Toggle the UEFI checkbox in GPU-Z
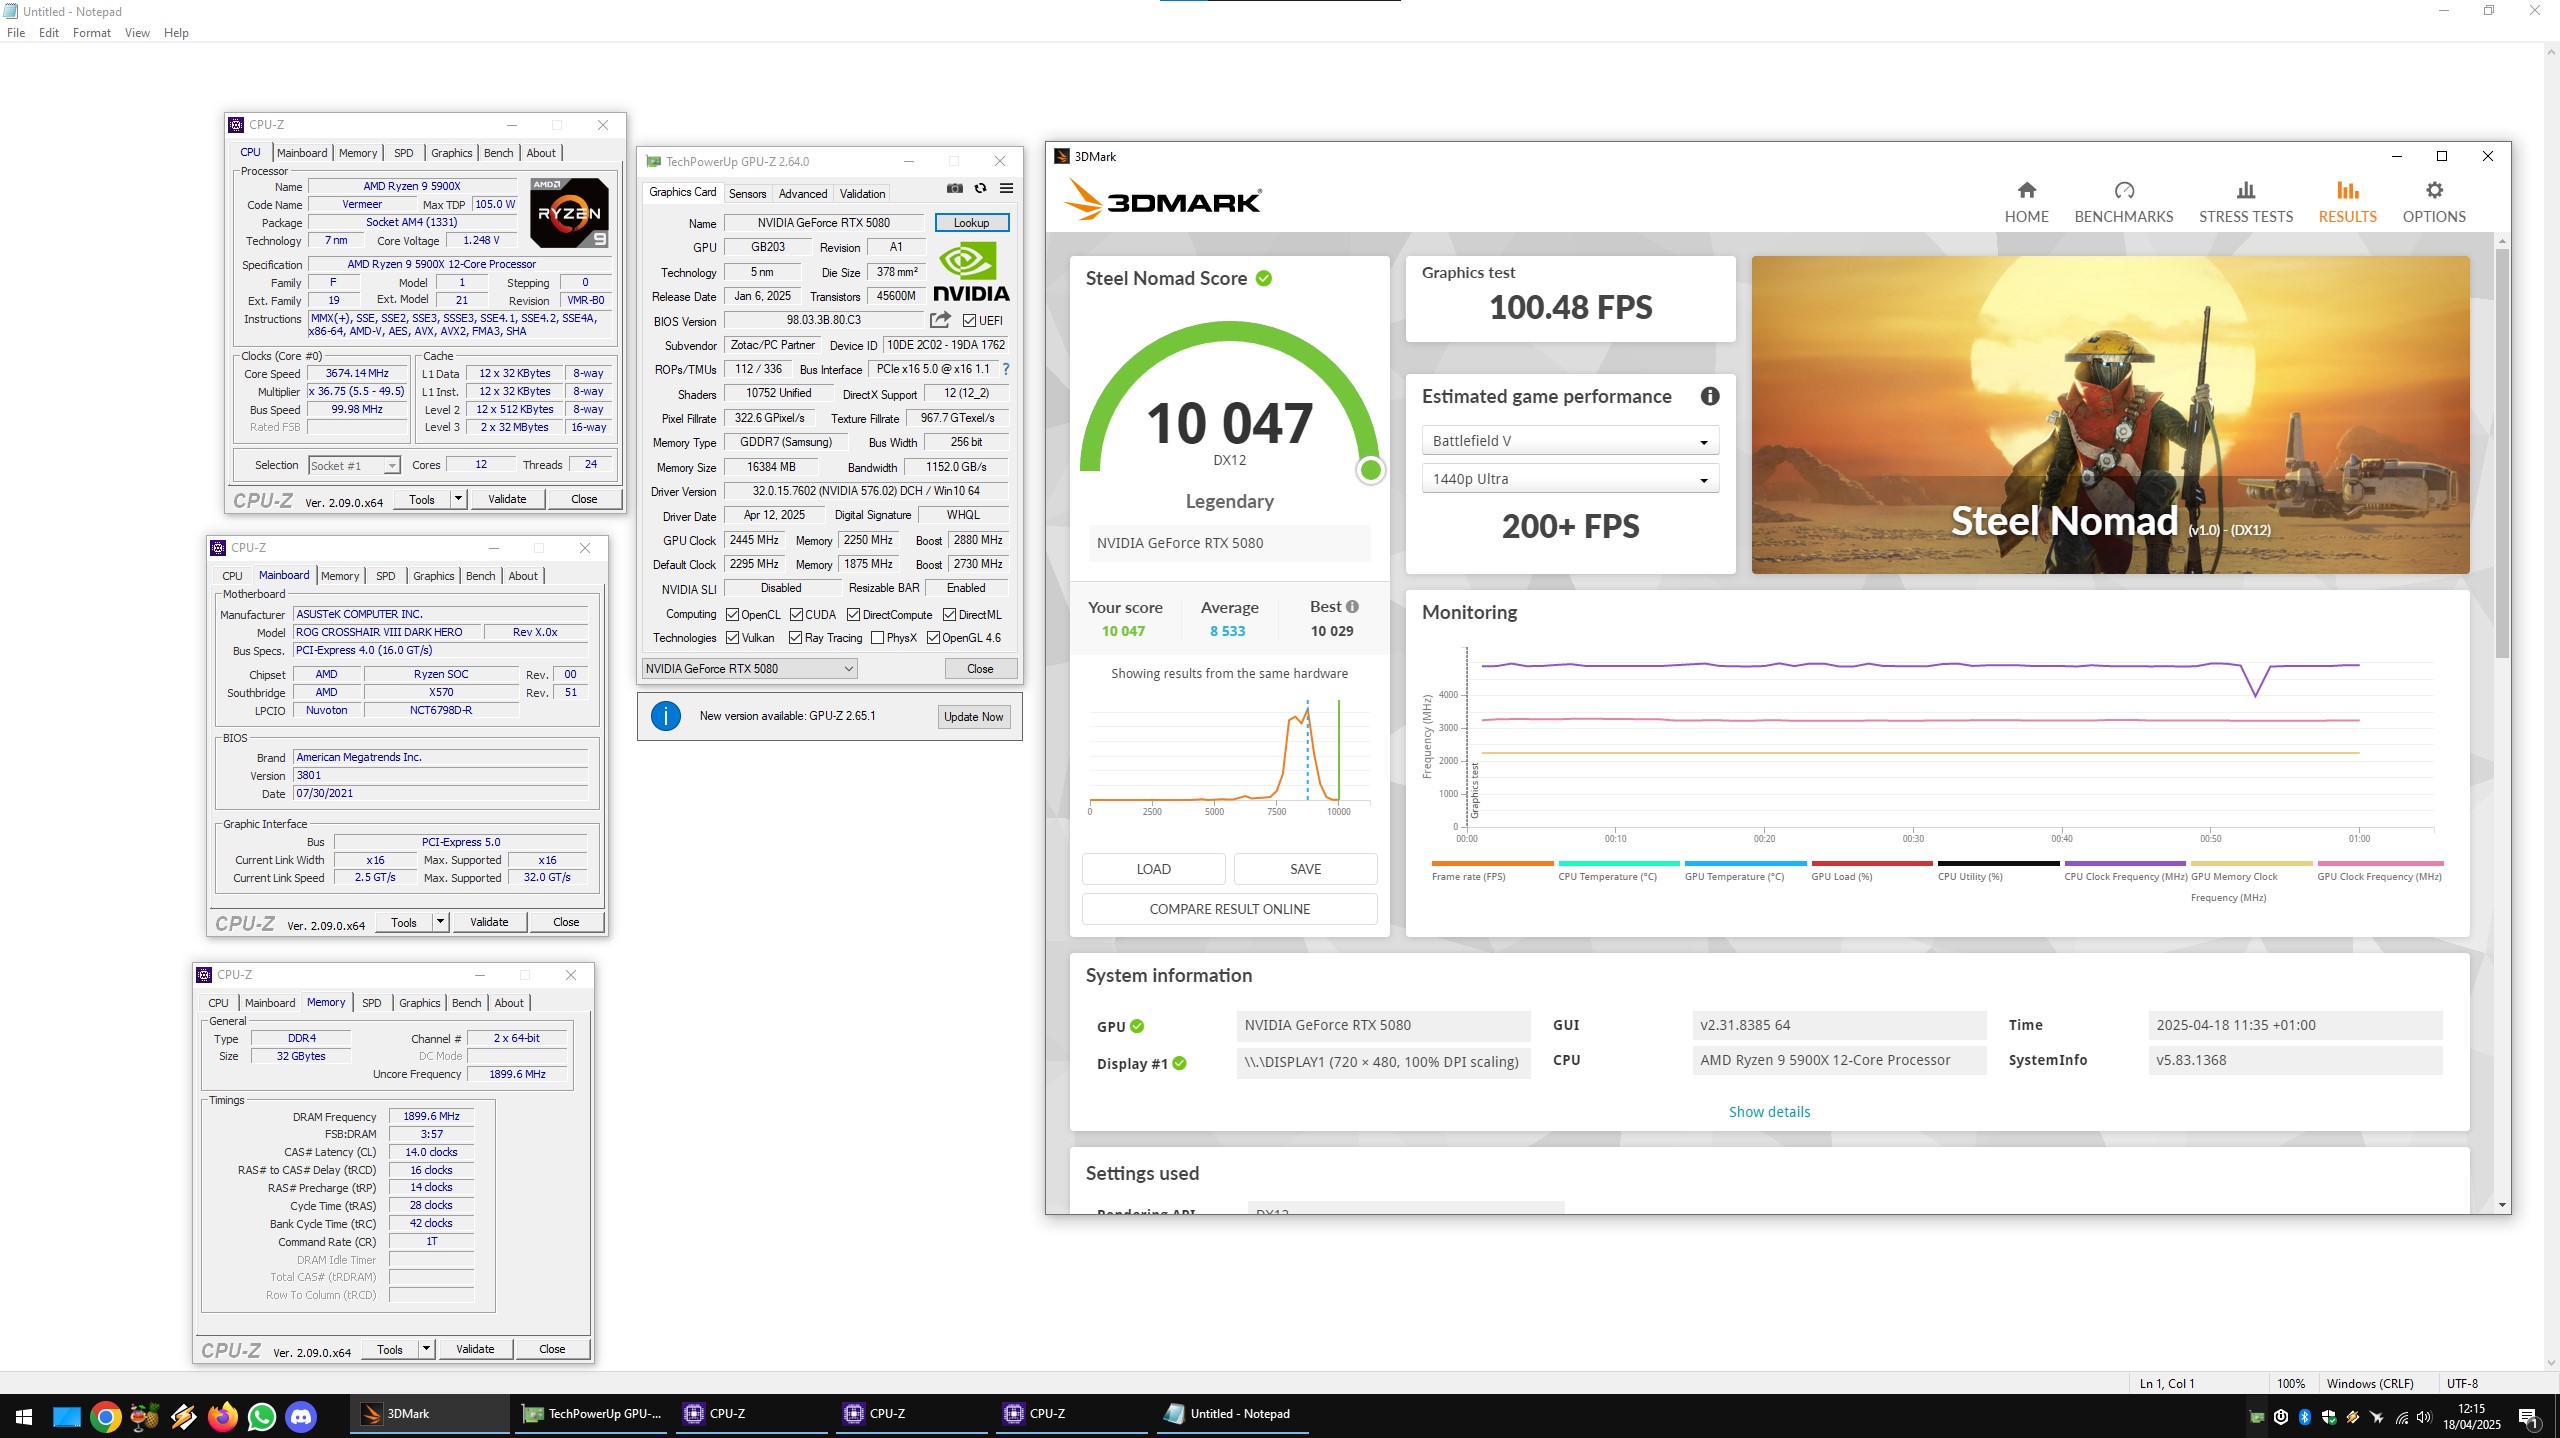 969,321
